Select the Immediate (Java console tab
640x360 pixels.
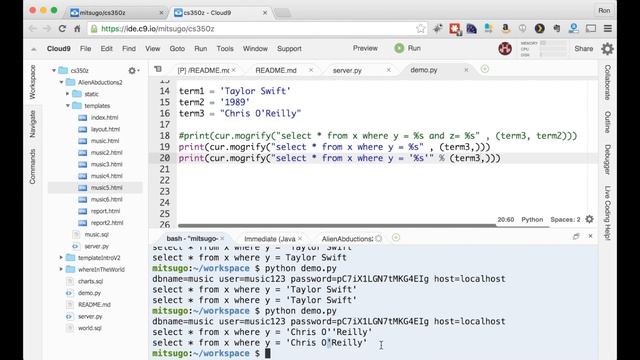tap(269, 239)
